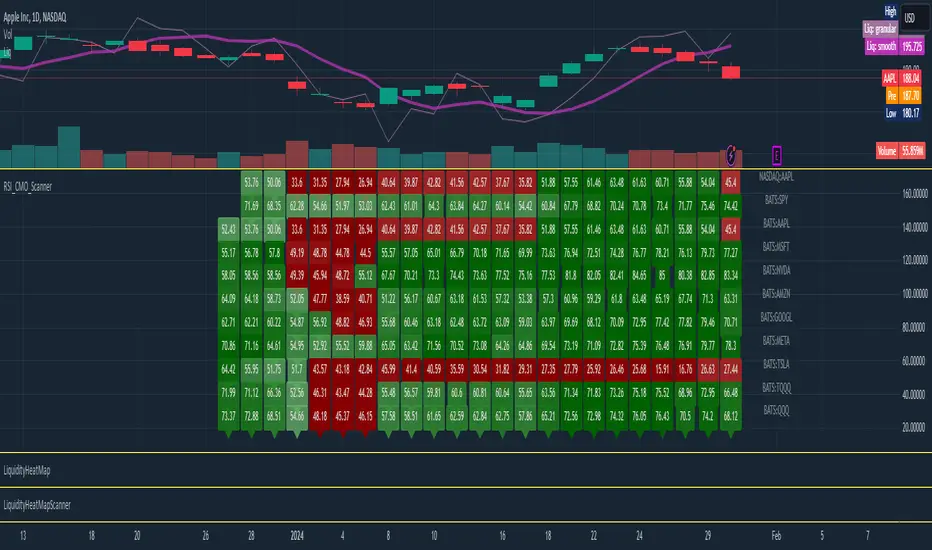Click the 29 date on time axis
Viewport: 932px width, 550px height.
click(x=708, y=536)
